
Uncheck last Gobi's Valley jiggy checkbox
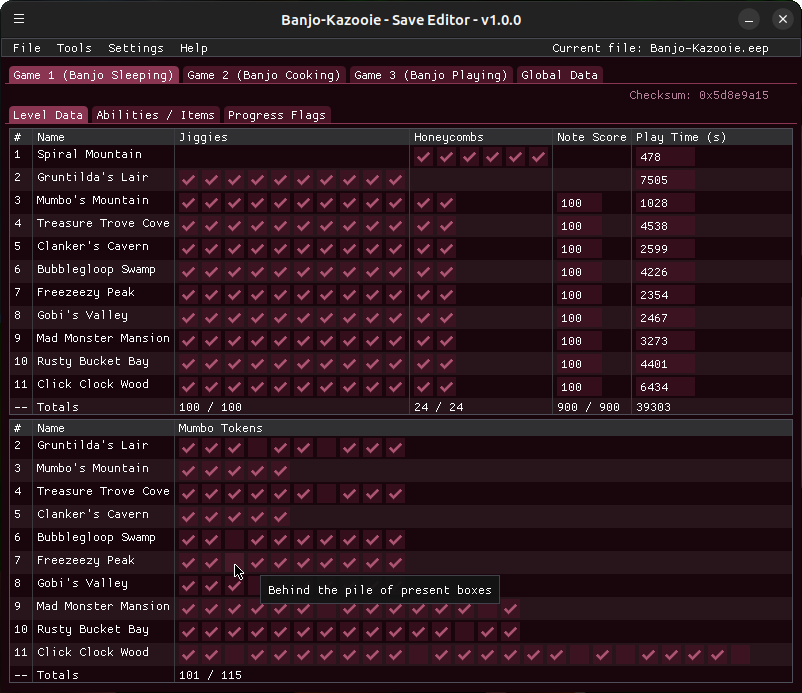tap(396, 318)
